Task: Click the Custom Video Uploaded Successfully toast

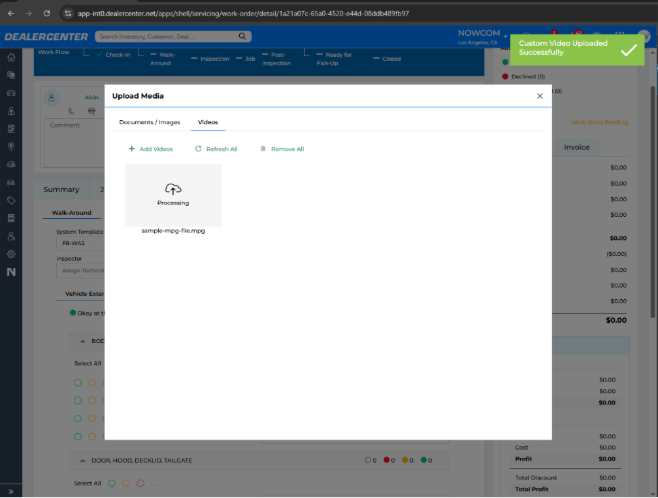Action: (577, 50)
